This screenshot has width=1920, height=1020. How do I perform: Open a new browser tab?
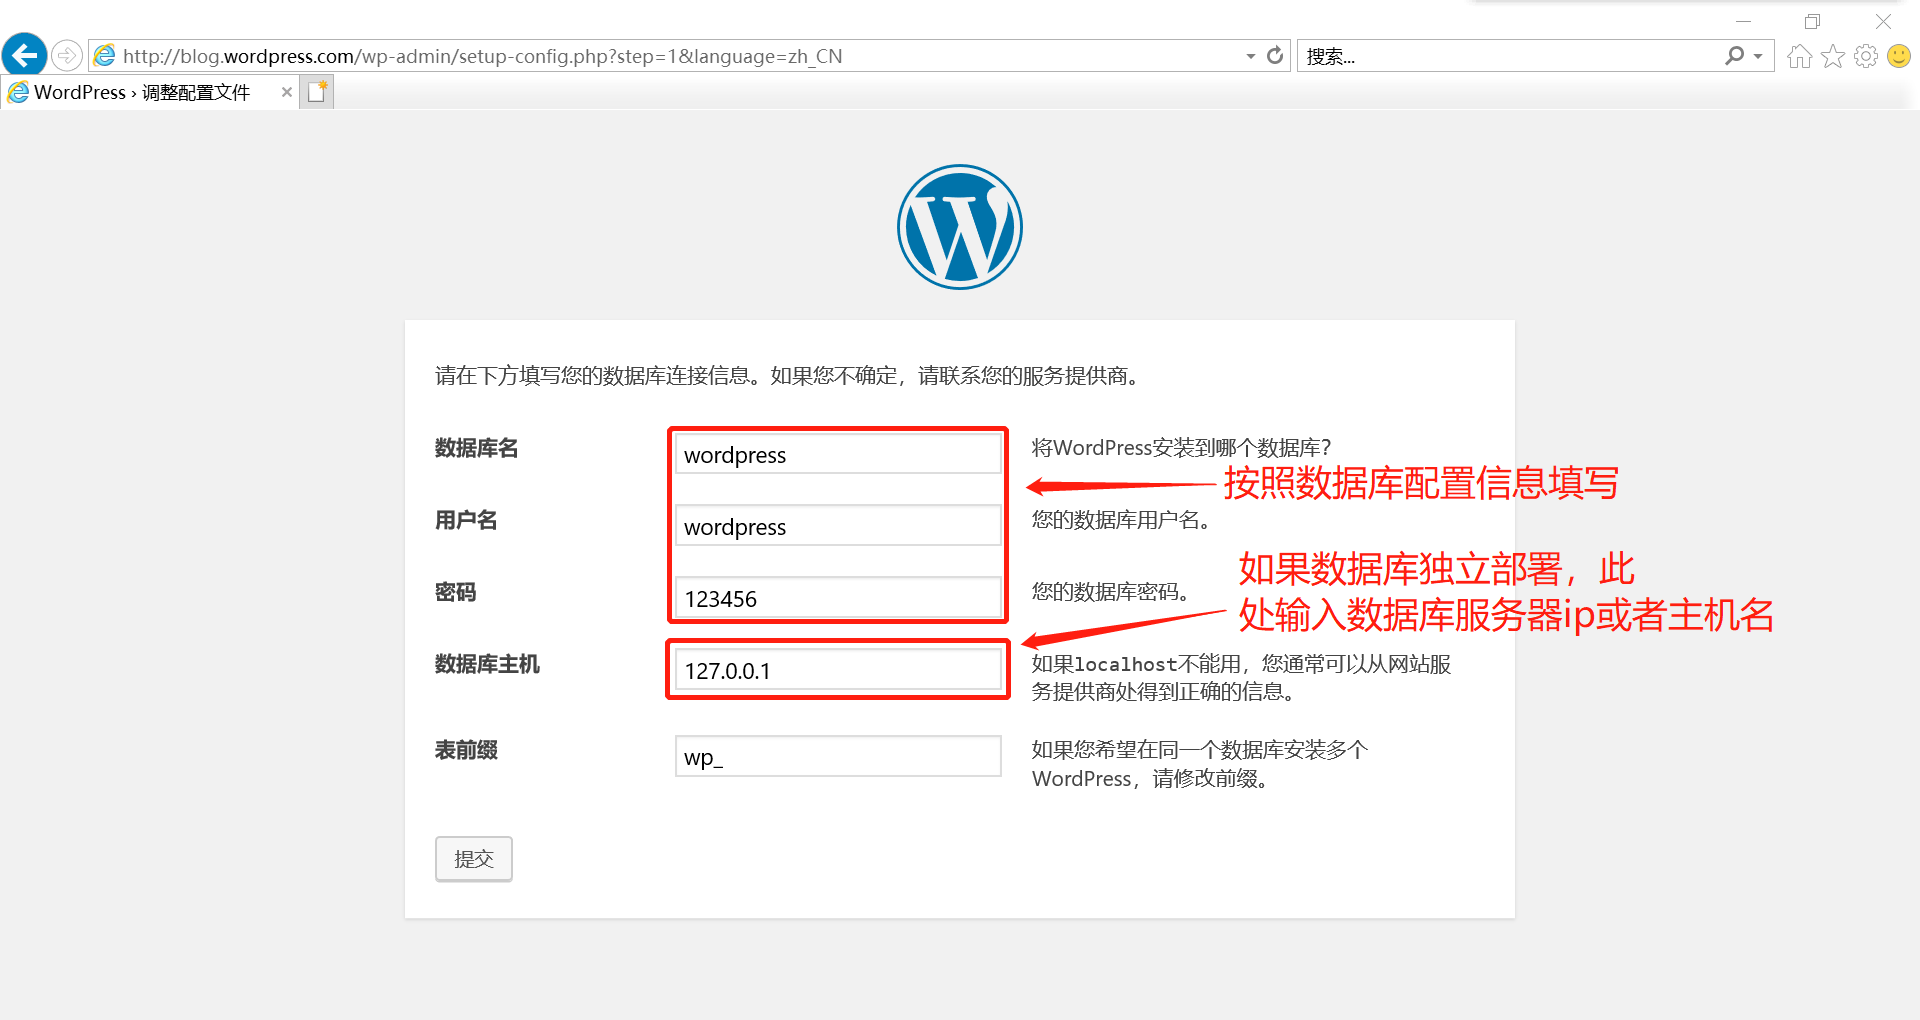click(x=317, y=92)
